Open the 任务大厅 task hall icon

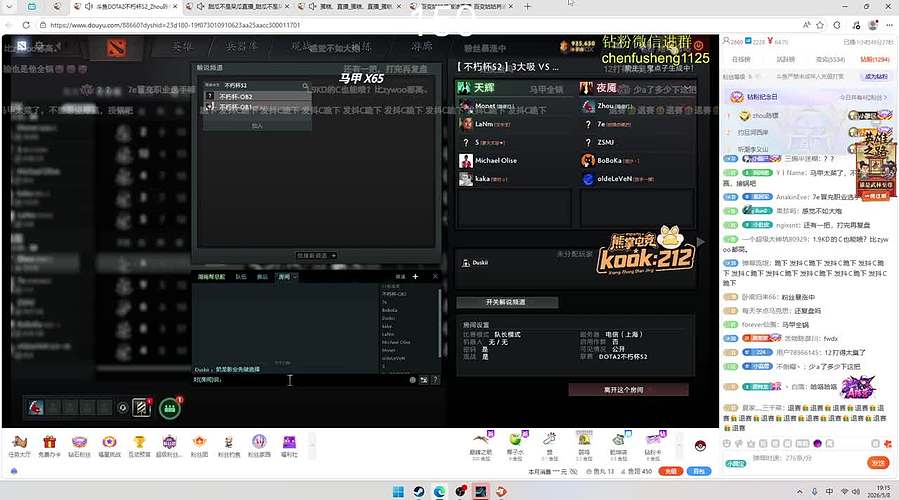19,446
